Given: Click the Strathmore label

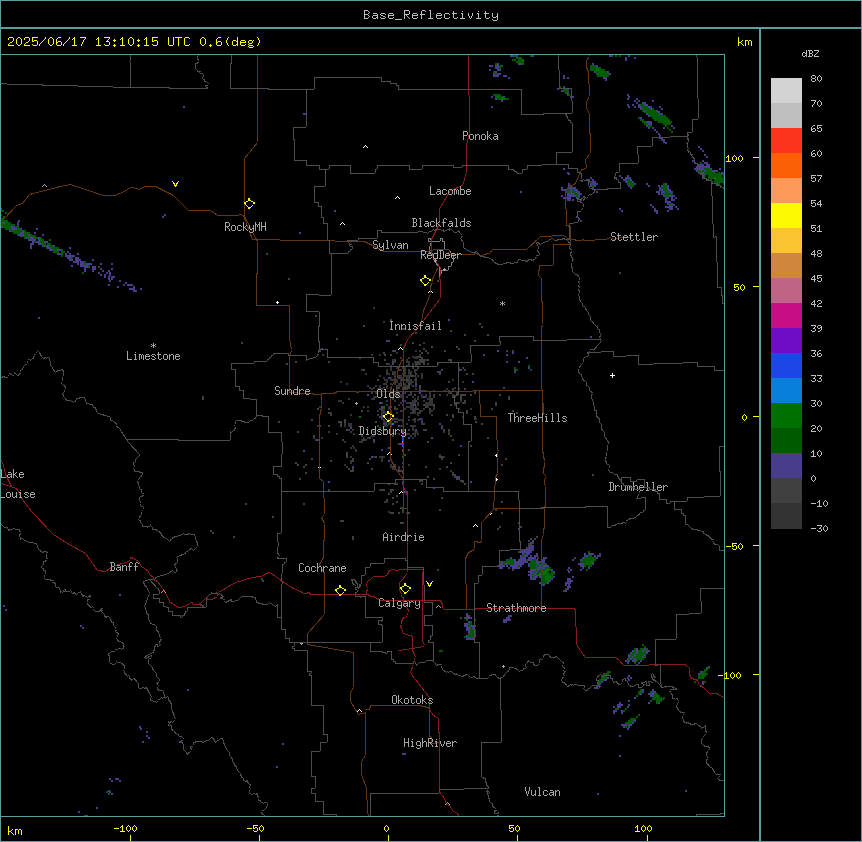Looking at the screenshot, I should [516, 608].
